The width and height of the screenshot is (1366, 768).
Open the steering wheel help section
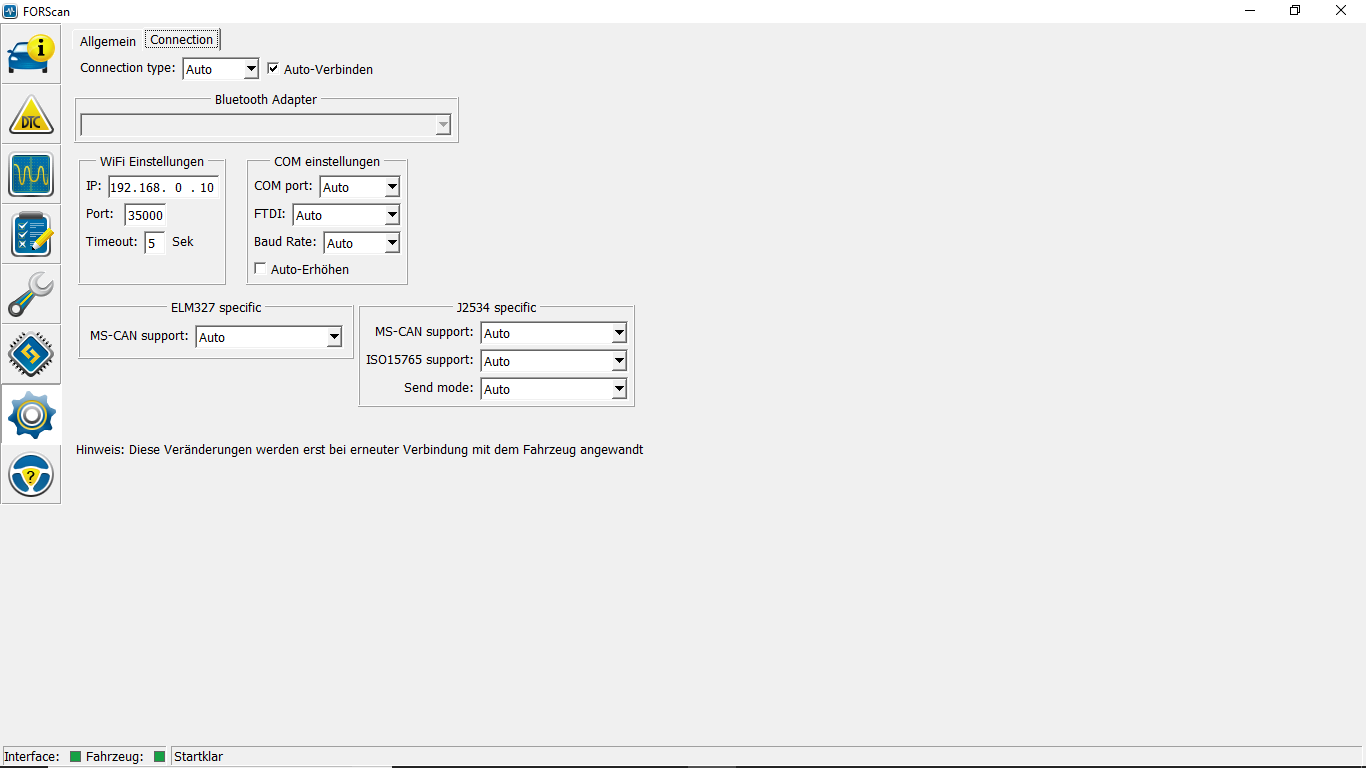tap(31, 475)
